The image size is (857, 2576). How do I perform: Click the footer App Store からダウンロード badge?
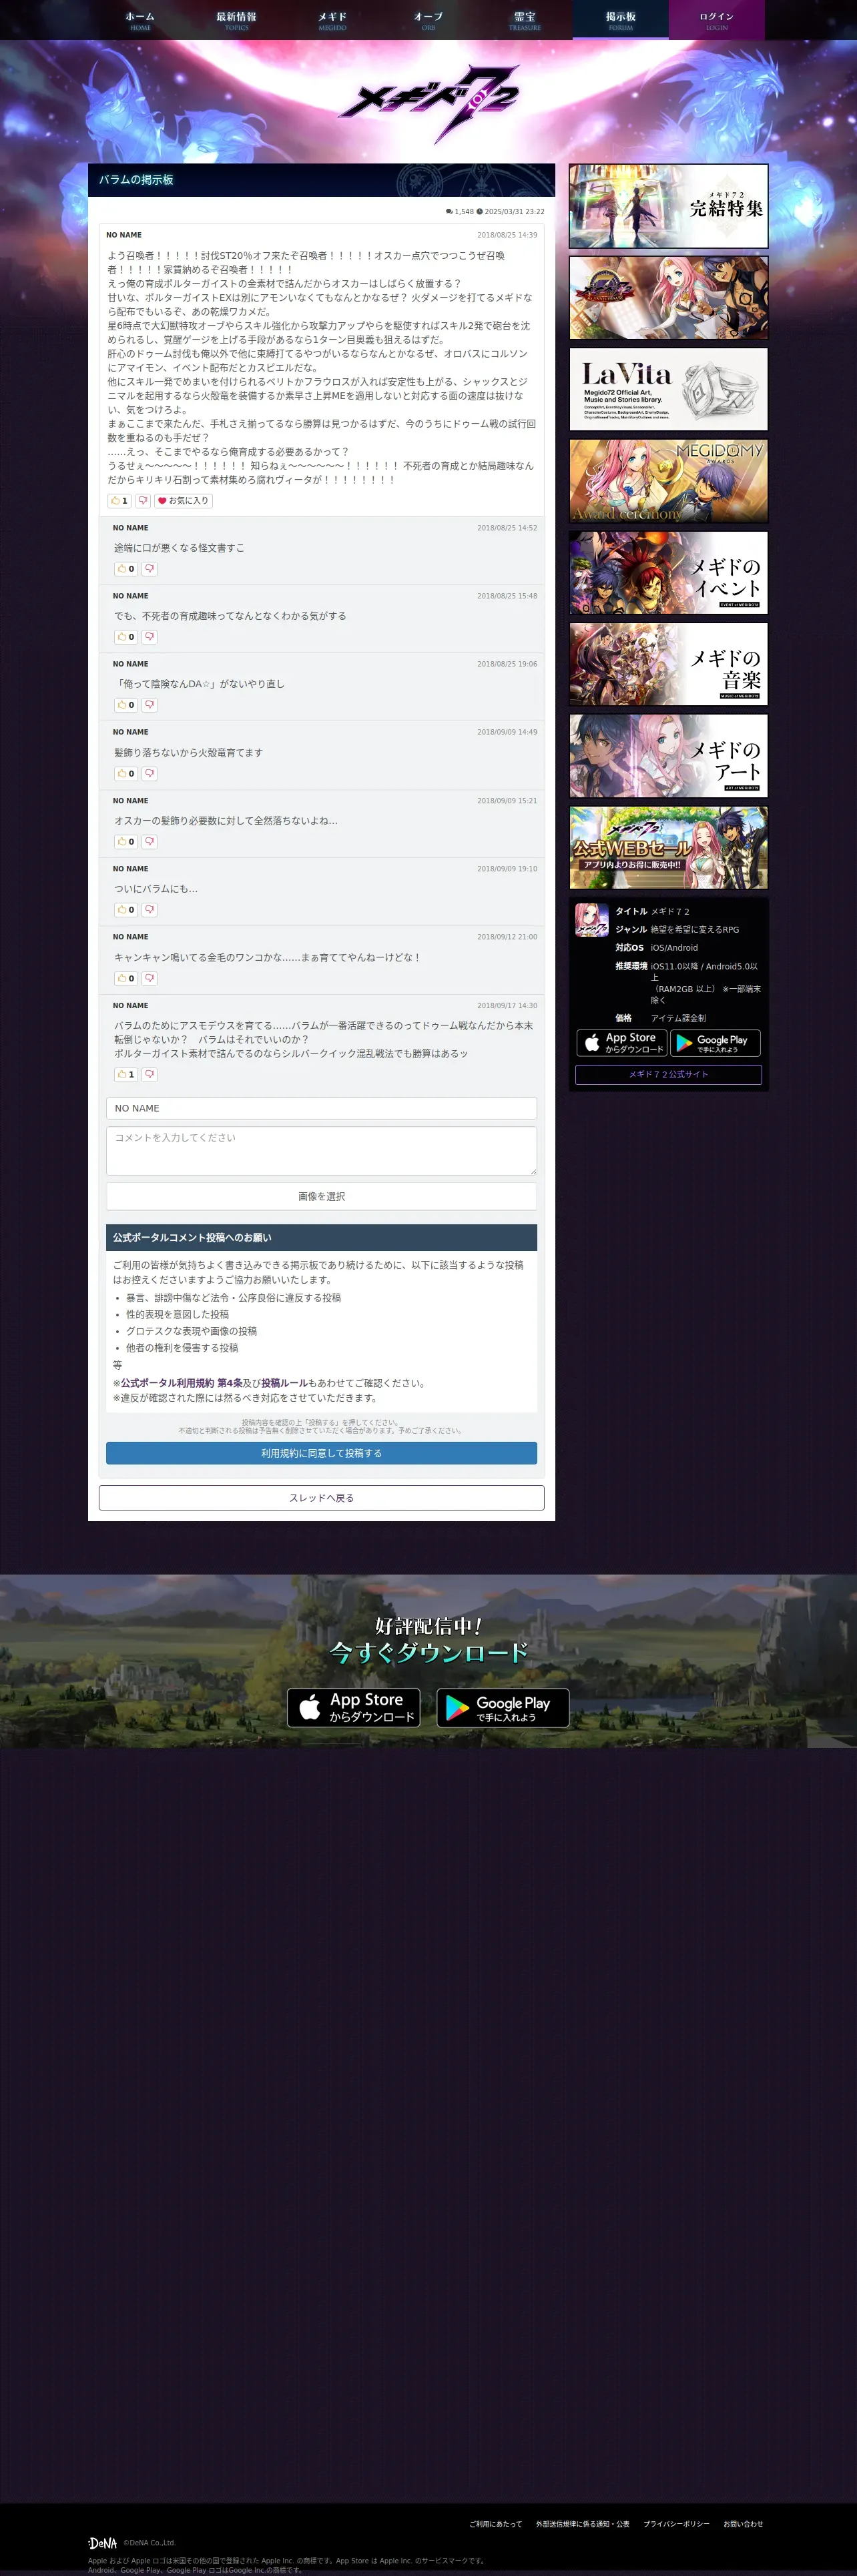353,1708
